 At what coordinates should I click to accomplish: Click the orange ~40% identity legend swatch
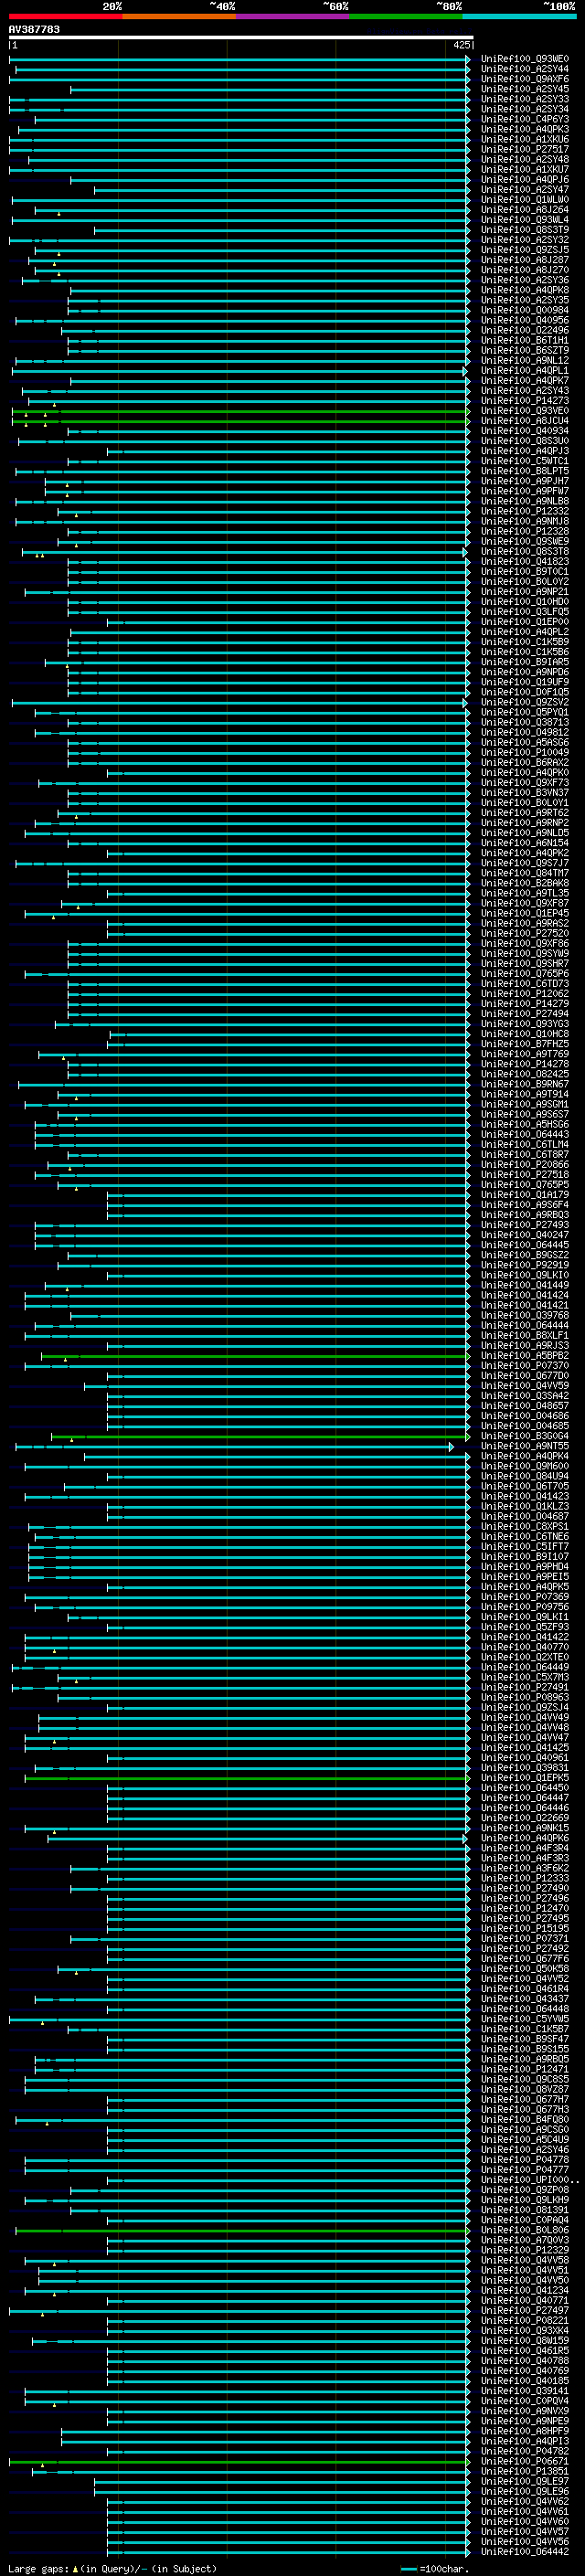179,16
